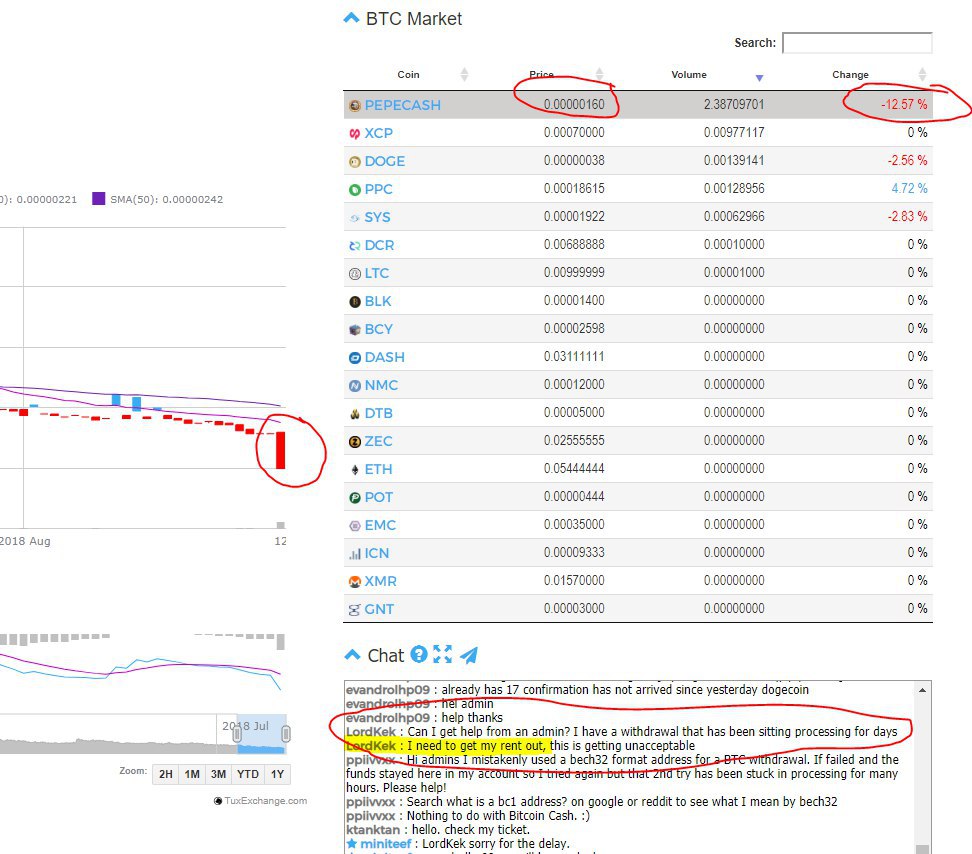Collapse the Chat panel
Screen dimensions: 972x854
(352, 654)
